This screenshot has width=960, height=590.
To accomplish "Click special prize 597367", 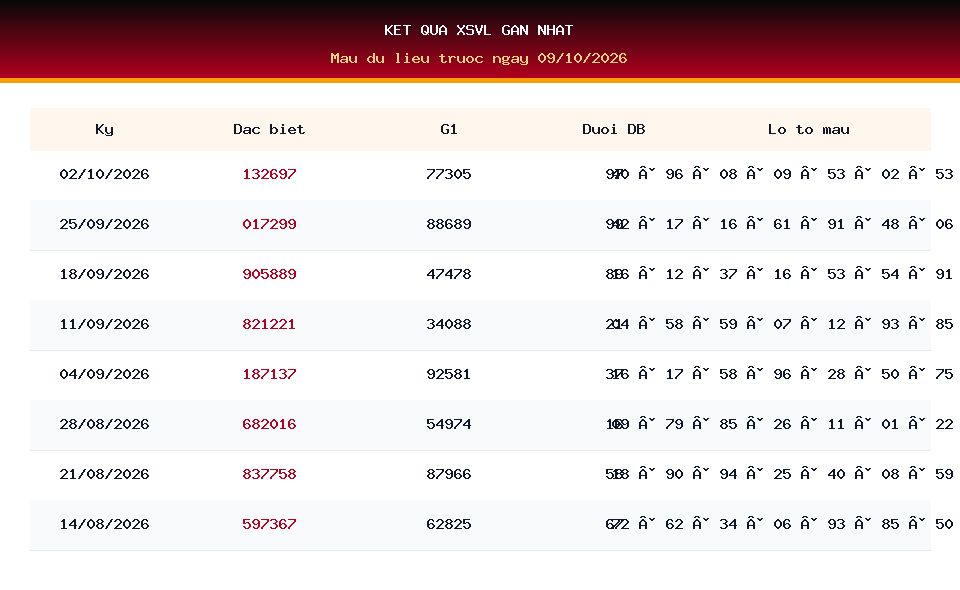I will tap(269, 525).
